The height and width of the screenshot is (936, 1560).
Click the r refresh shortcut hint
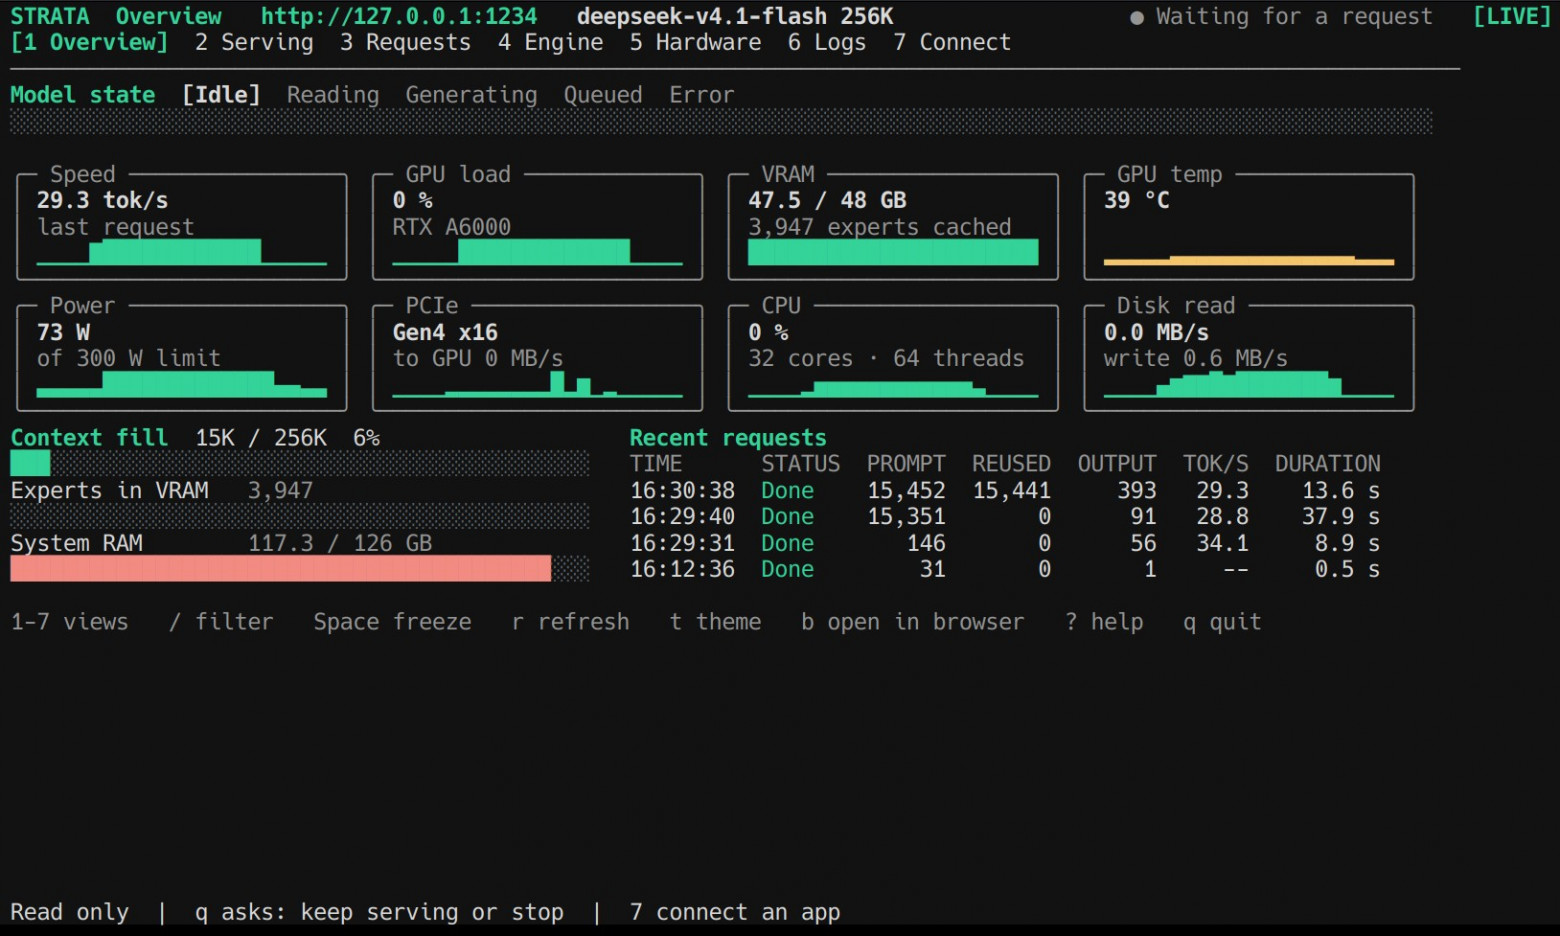point(570,622)
